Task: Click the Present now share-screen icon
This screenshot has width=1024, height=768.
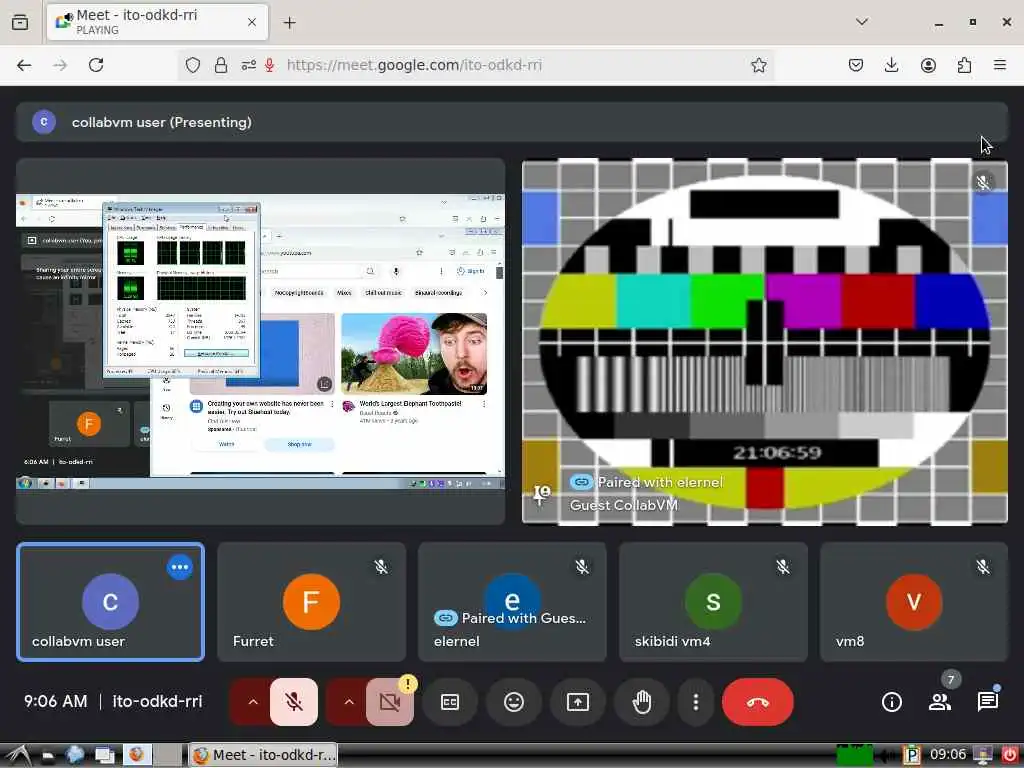Action: (x=578, y=702)
